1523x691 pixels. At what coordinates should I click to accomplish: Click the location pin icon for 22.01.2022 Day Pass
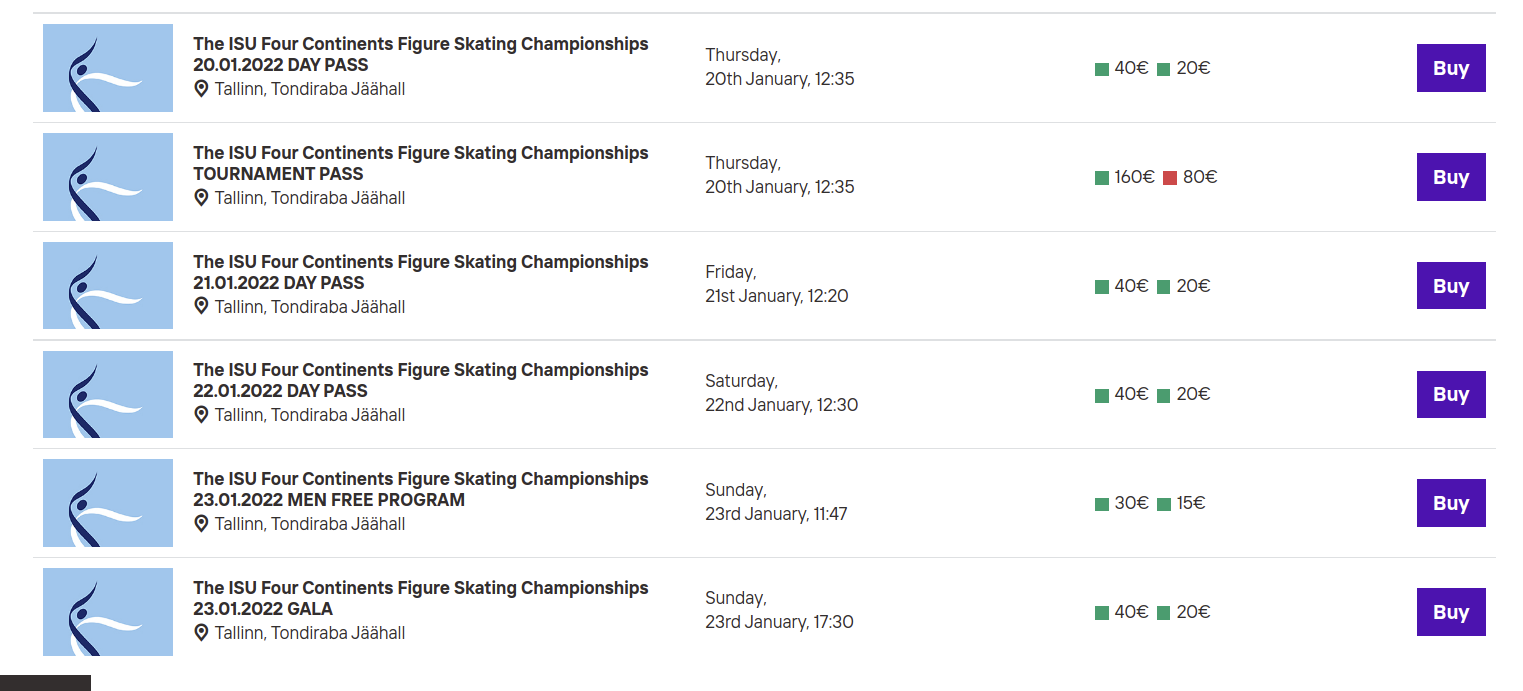point(201,415)
